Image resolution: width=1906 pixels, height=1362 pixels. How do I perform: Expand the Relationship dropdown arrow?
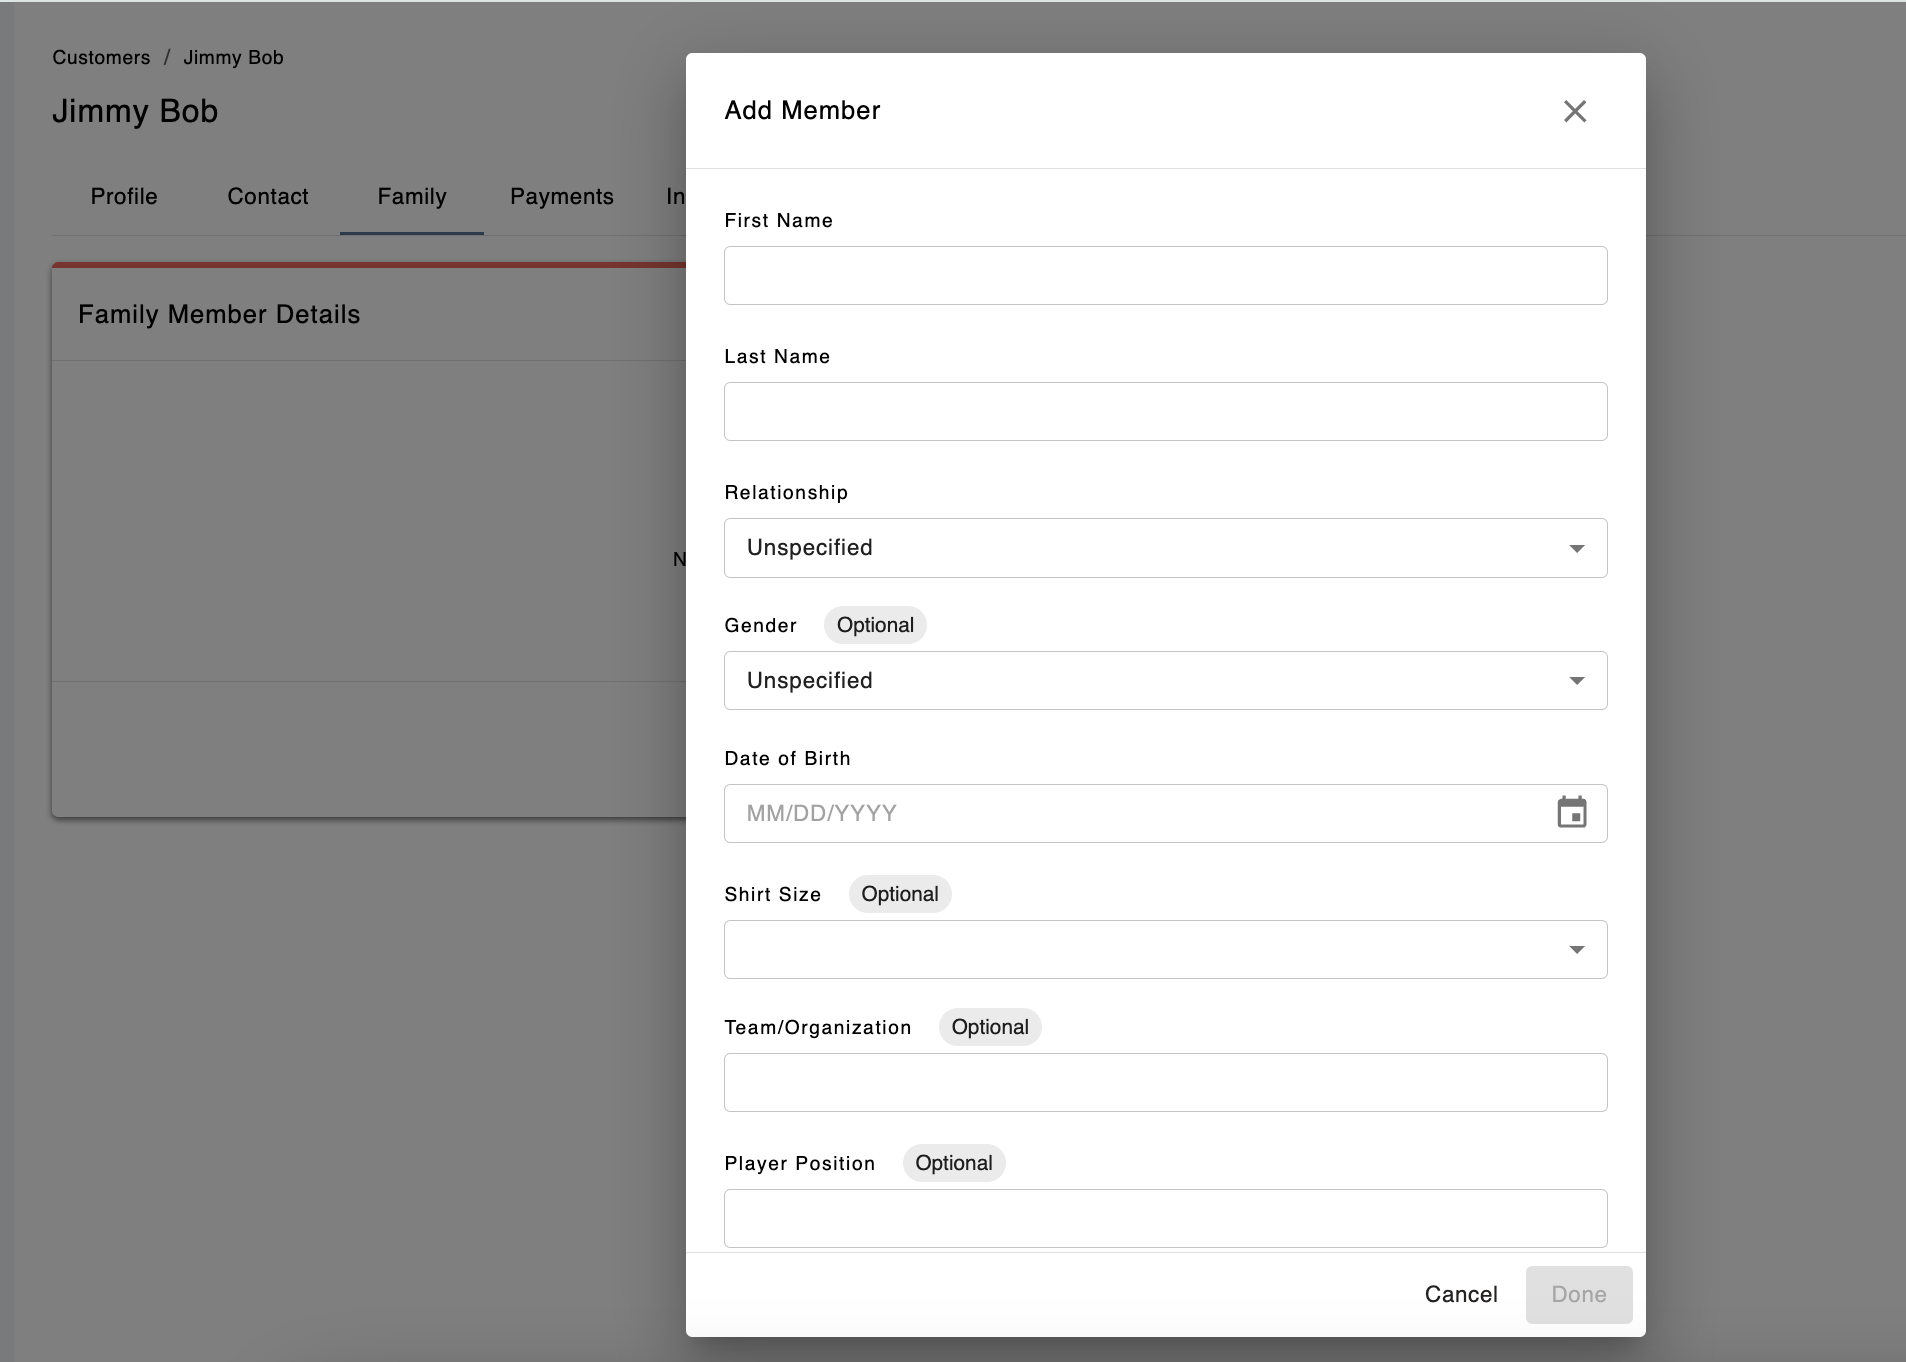pyautogui.click(x=1576, y=548)
